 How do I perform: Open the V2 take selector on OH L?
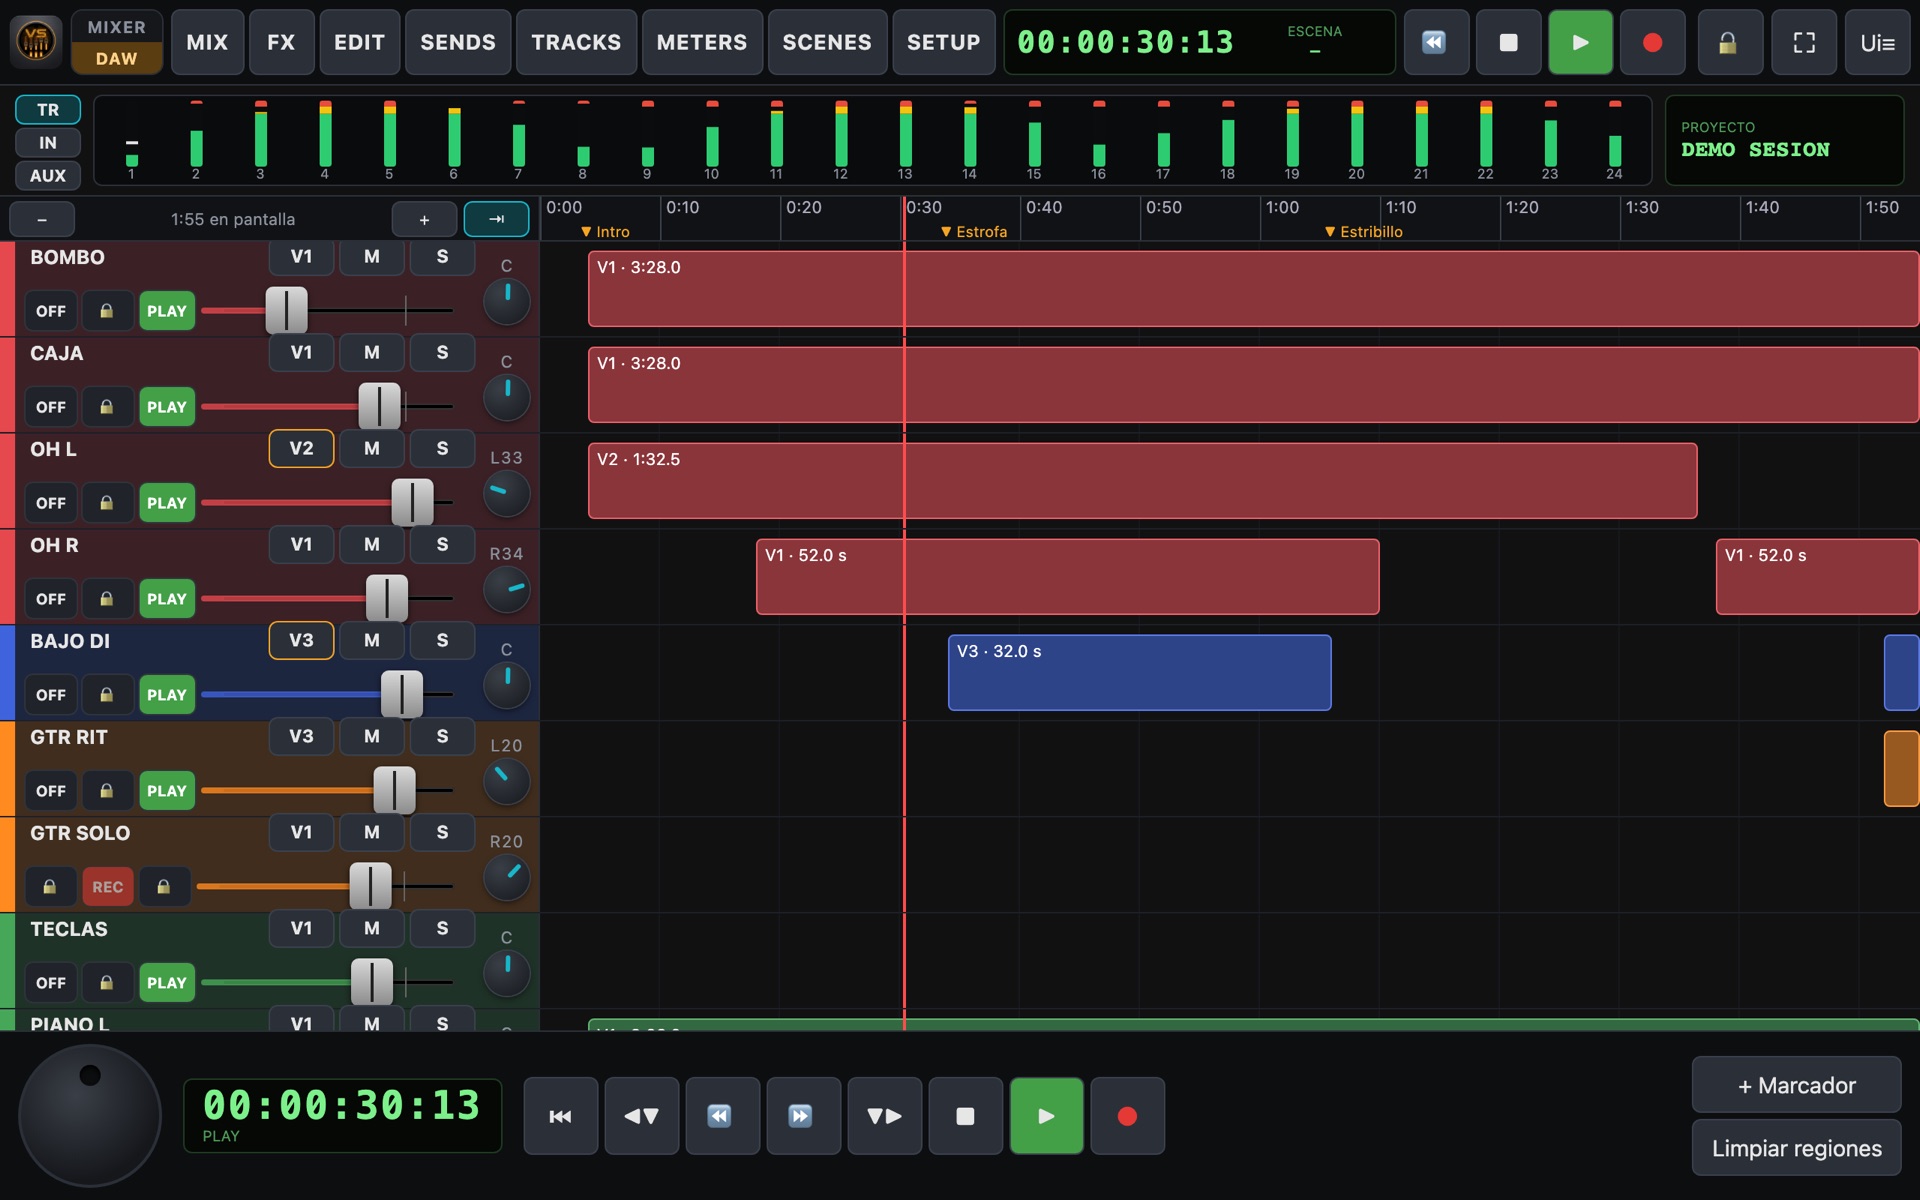(301, 449)
